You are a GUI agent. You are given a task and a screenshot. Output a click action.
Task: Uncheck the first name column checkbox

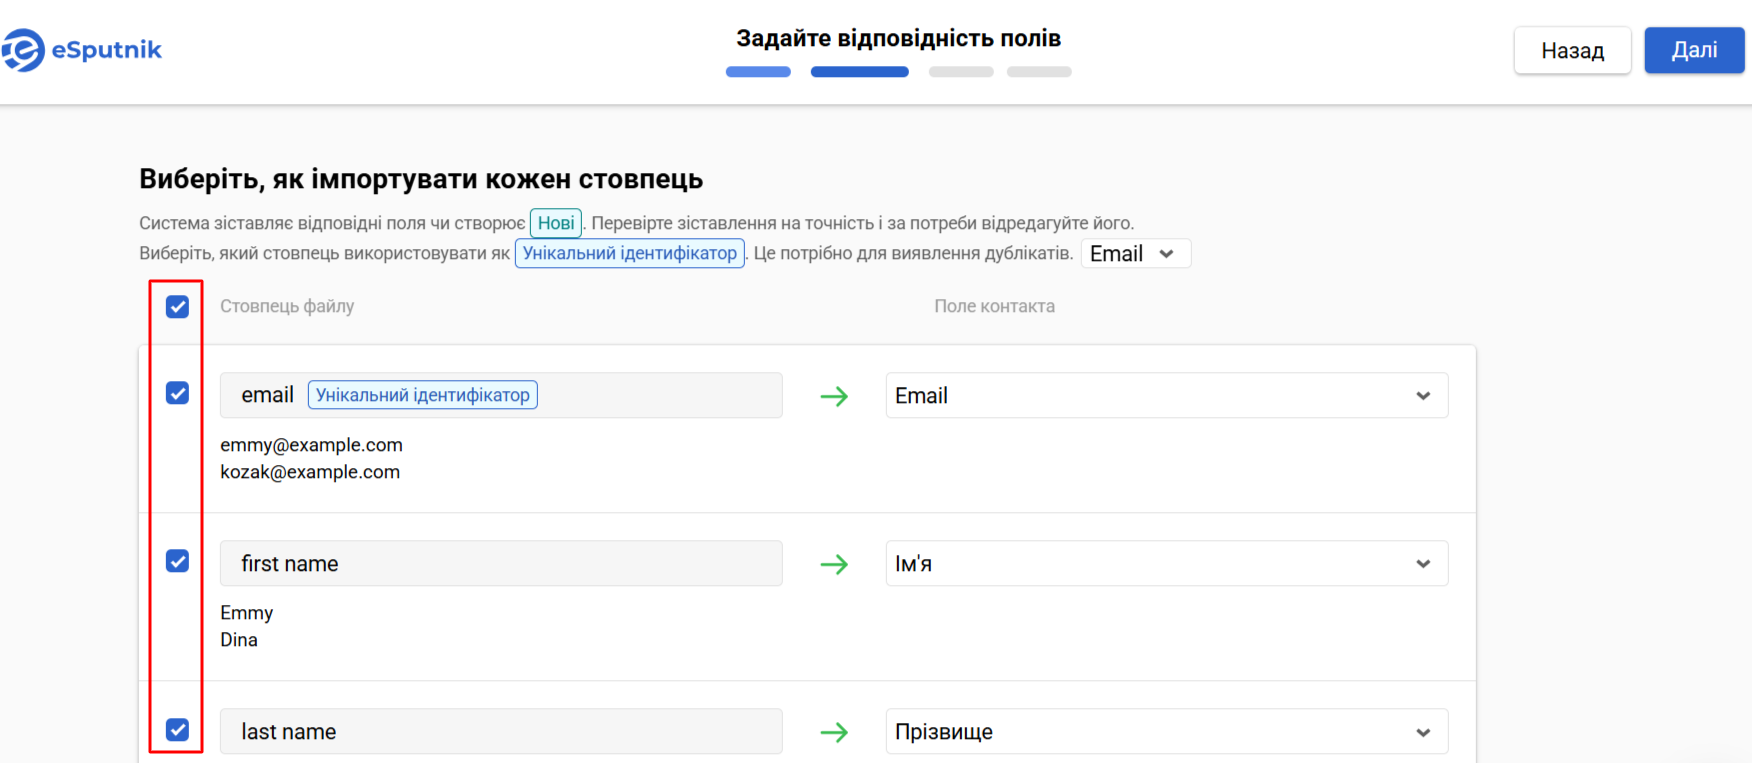tap(177, 561)
